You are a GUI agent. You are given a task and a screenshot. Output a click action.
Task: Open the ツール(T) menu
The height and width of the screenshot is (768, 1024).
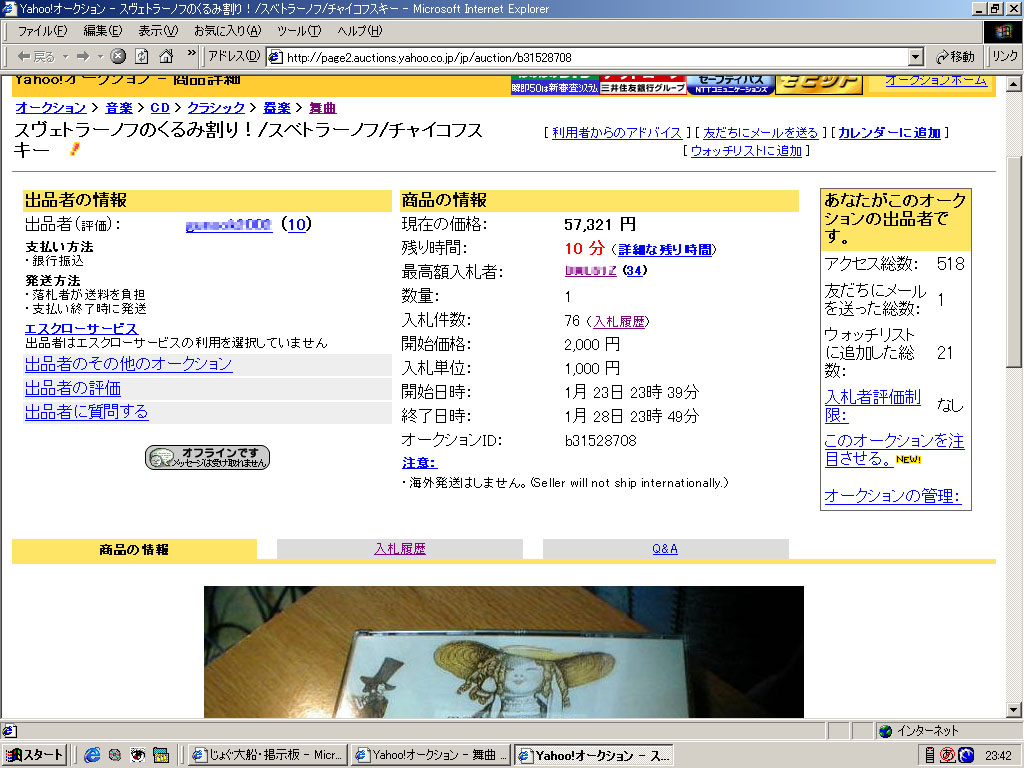(x=298, y=31)
